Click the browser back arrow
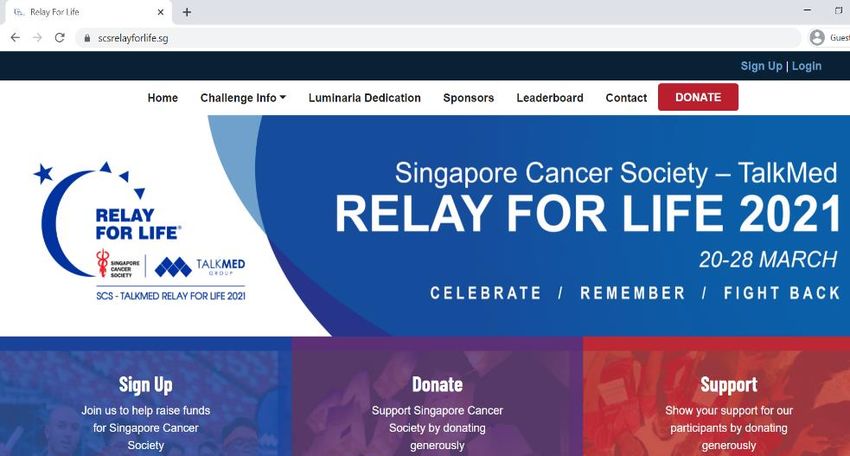The height and width of the screenshot is (456, 850). point(15,38)
